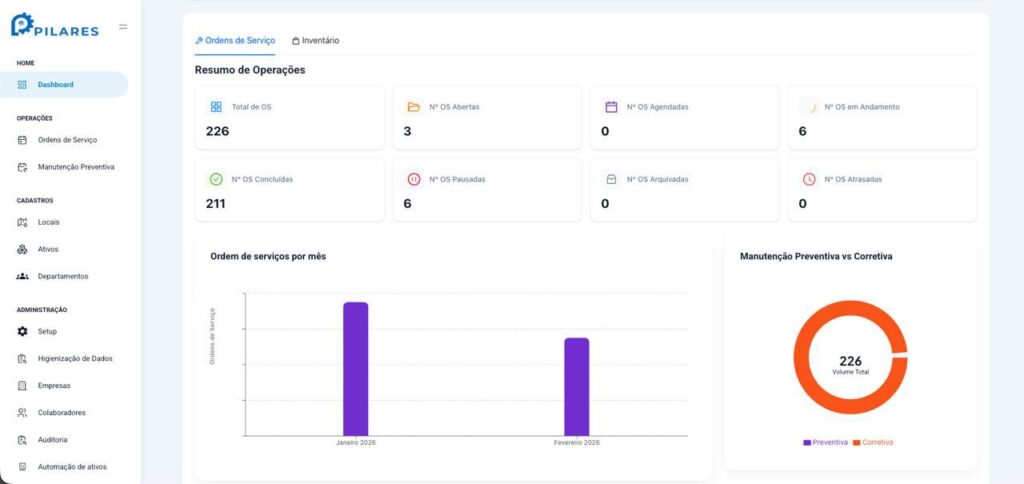
Task: Switch to the Inventário tab
Action: pos(315,40)
